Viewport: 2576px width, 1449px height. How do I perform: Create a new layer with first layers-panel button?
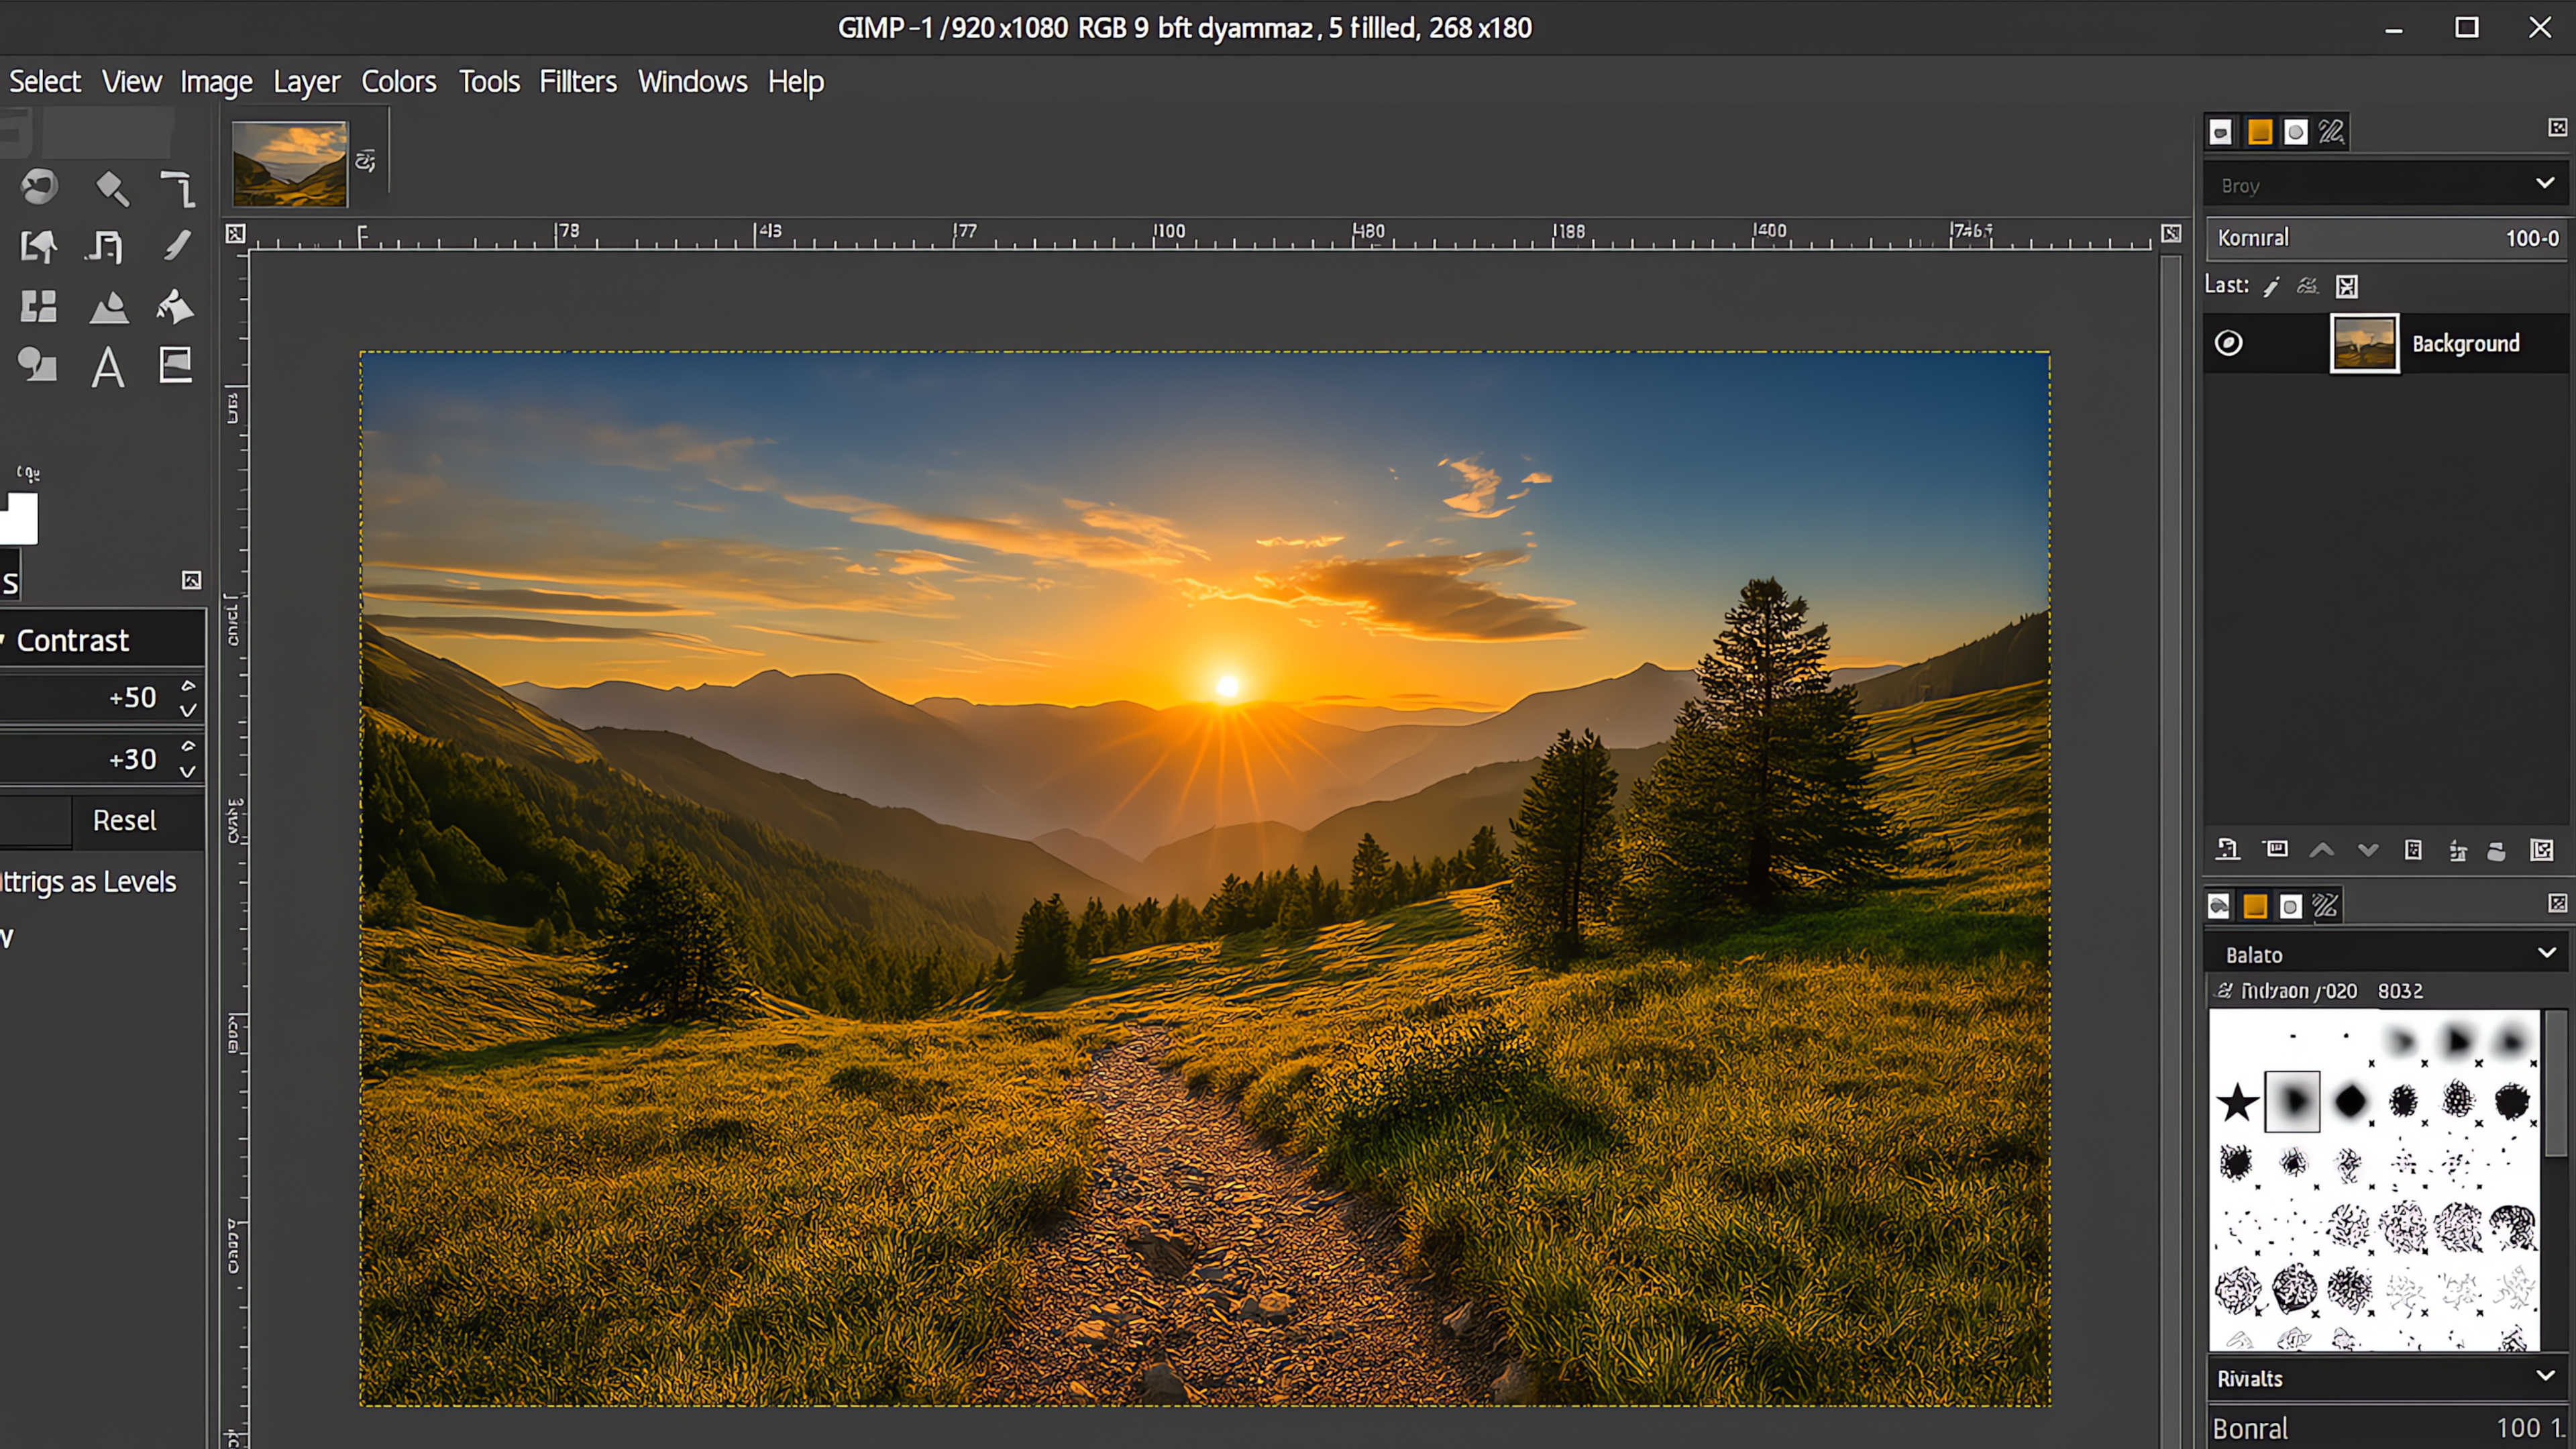pyautogui.click(x=2228, y=850)
